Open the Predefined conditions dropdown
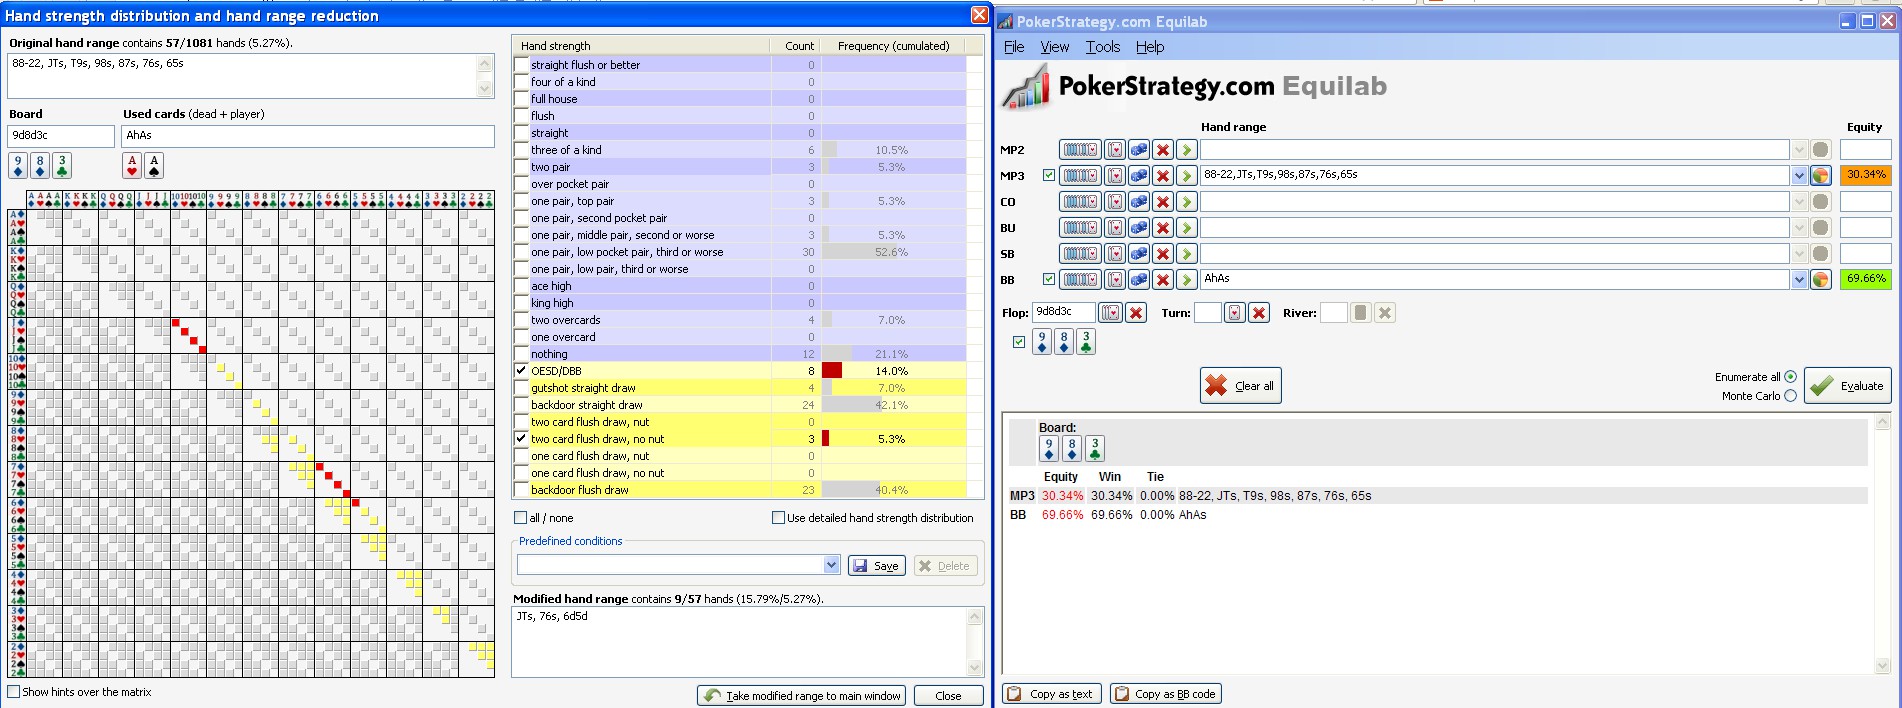1902x708 pixels. click(831, 565)
